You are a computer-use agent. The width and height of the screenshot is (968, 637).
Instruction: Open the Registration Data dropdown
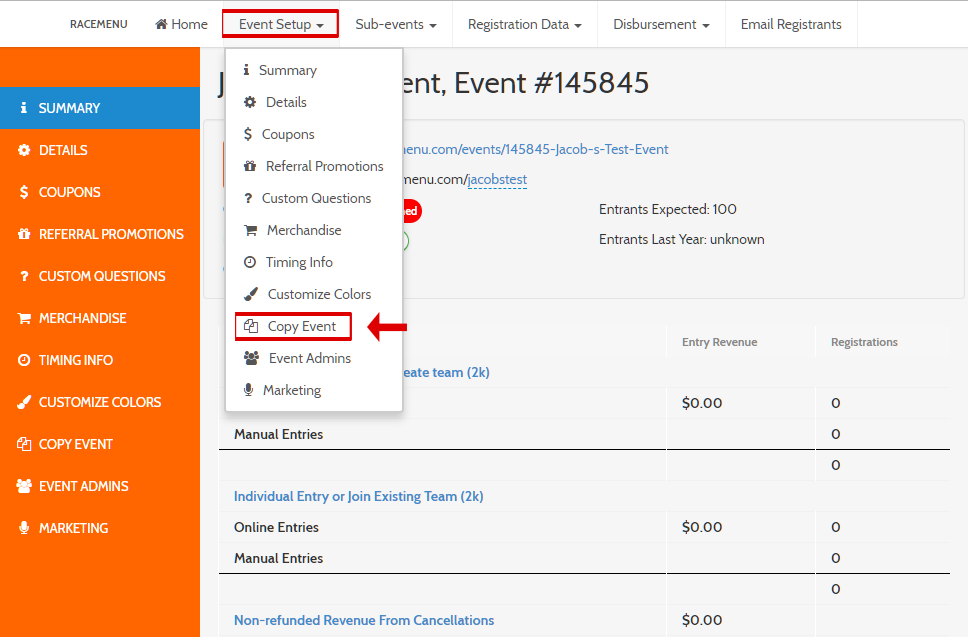tap(524, 24)
